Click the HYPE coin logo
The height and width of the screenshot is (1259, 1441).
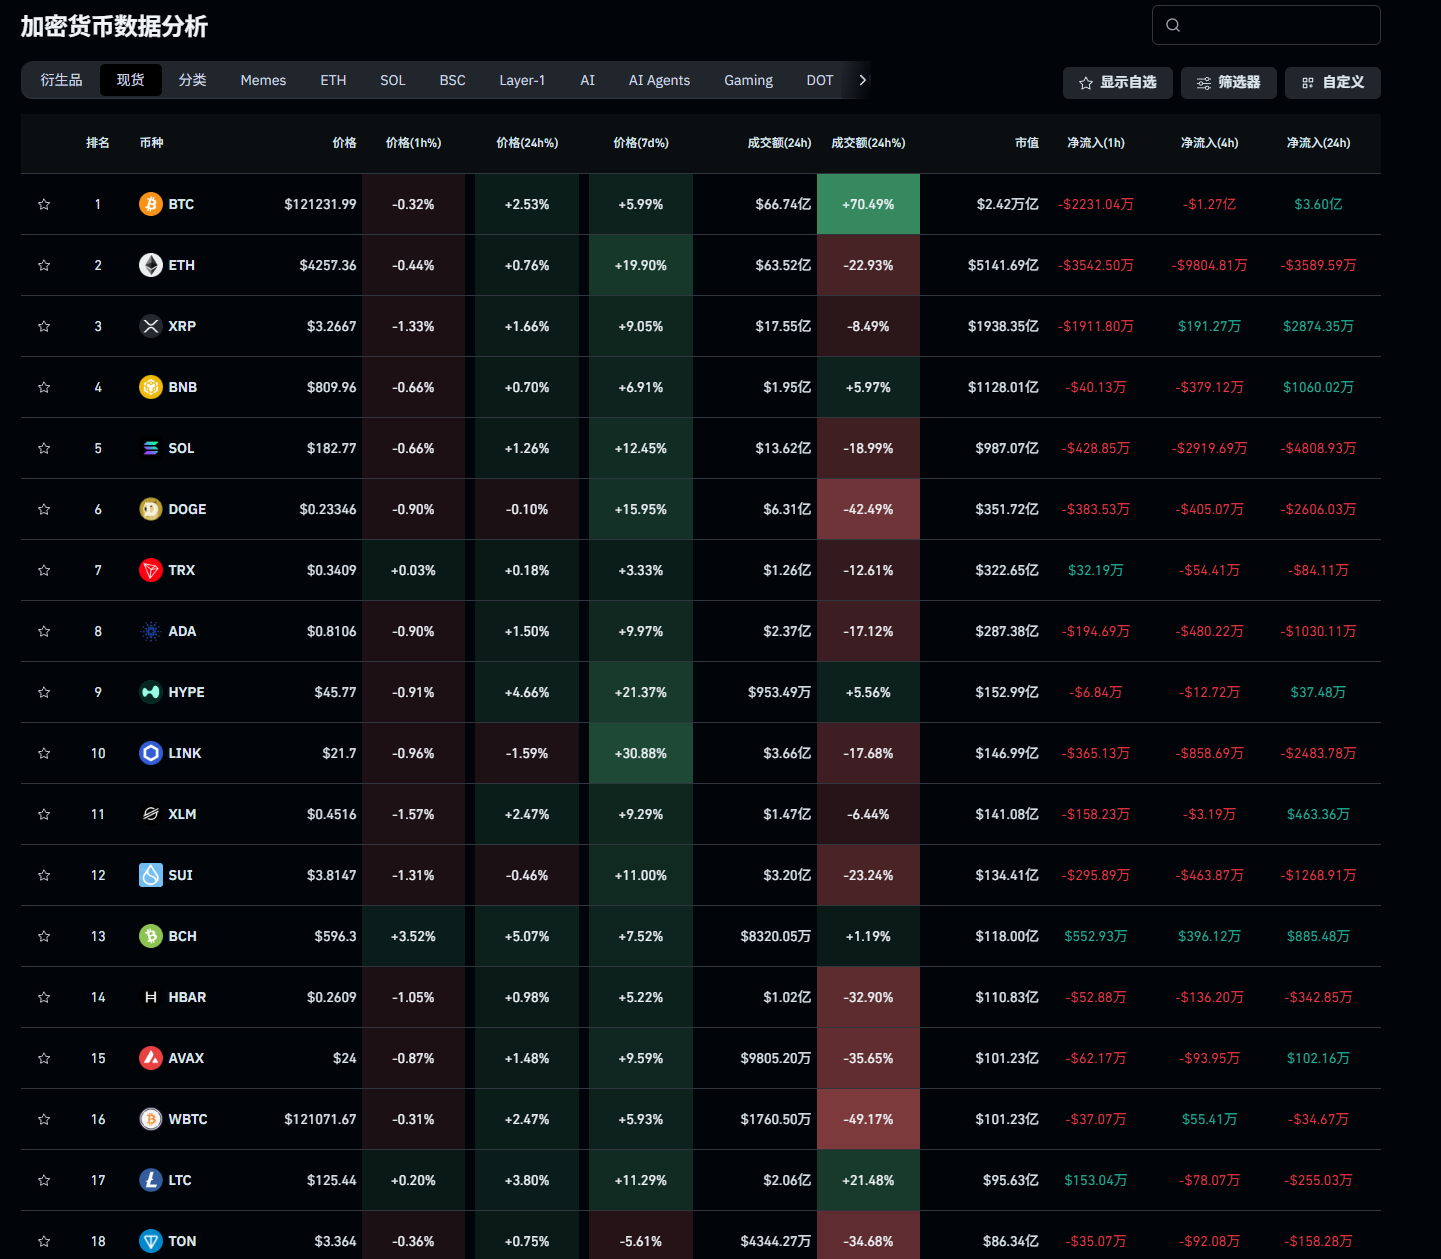click(151, 692)
